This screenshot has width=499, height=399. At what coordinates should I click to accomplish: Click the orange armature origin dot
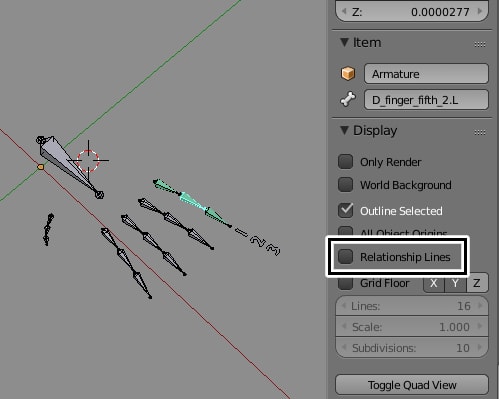[41, 167]
